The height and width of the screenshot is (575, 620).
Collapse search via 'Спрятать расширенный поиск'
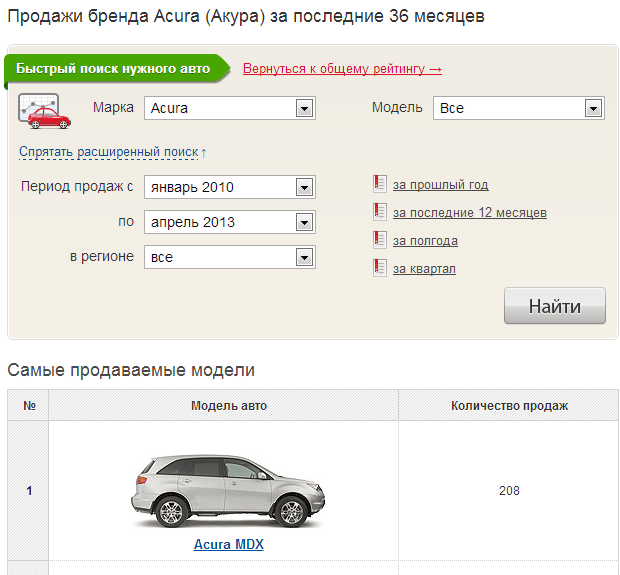tap(112, 152)
